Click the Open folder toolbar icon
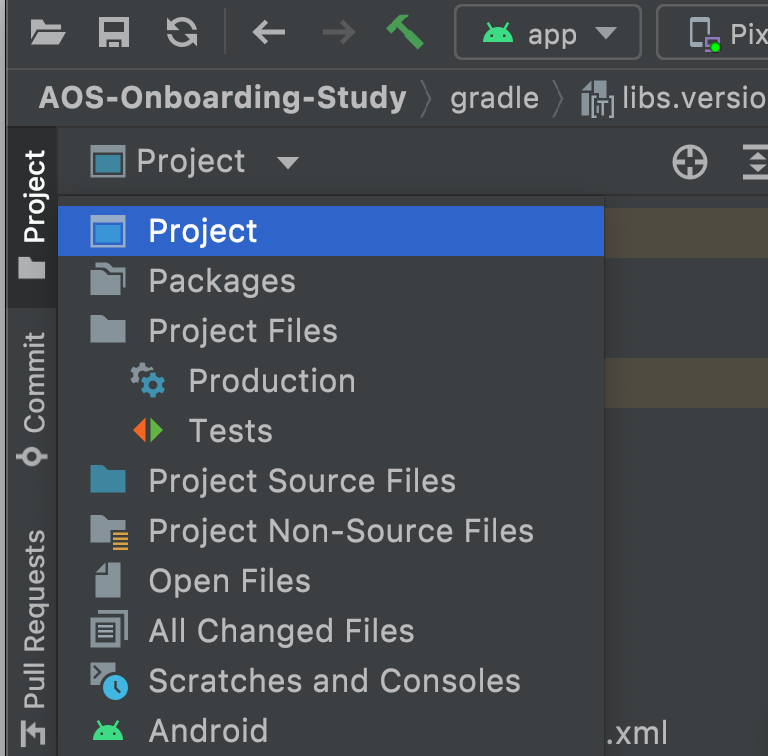Viewport: 768px width, 756px height. click(x=48, y=33)
